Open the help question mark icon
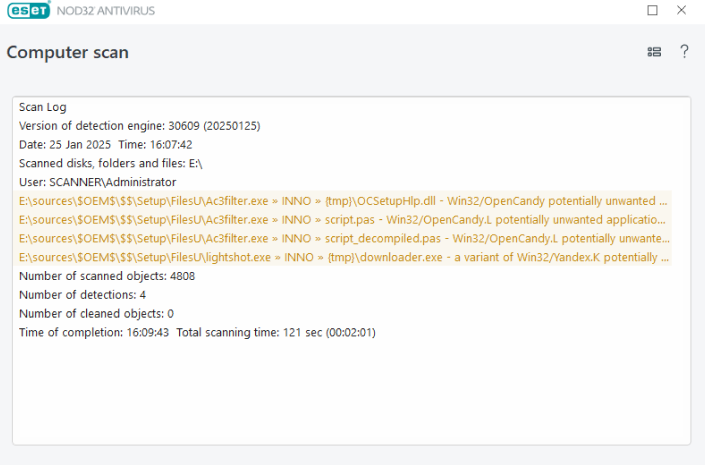Viewport: 705px width, 465px height. [x=684, y=52]
